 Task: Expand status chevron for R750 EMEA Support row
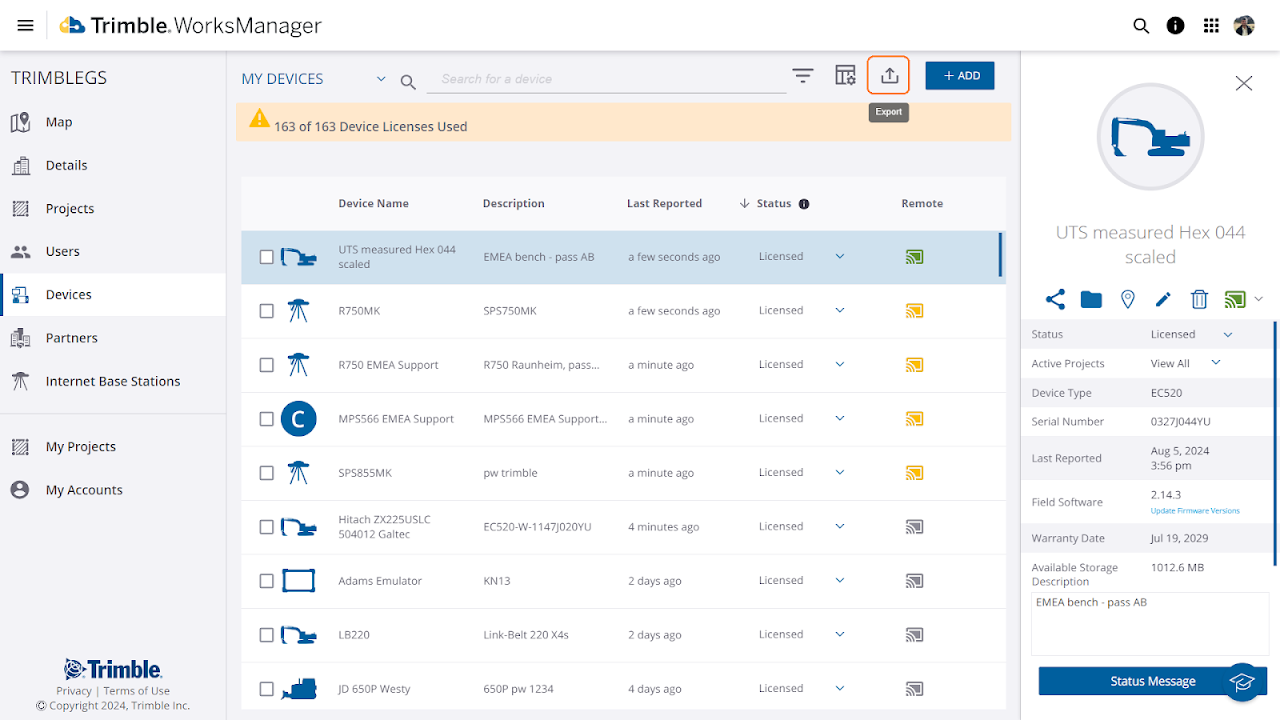[x=840, y=364]
